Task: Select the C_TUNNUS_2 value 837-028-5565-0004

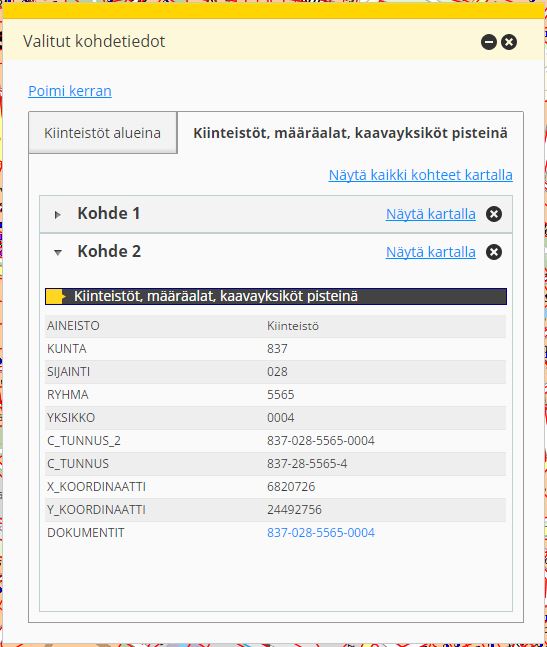Action: pos(321,441)
